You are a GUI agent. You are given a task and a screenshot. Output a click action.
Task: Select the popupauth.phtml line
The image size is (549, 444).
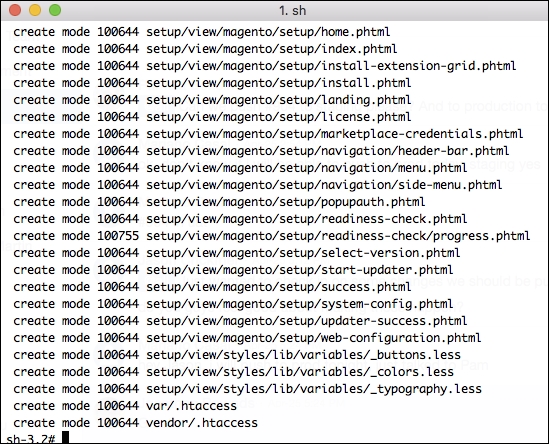[x=219, y=202]
